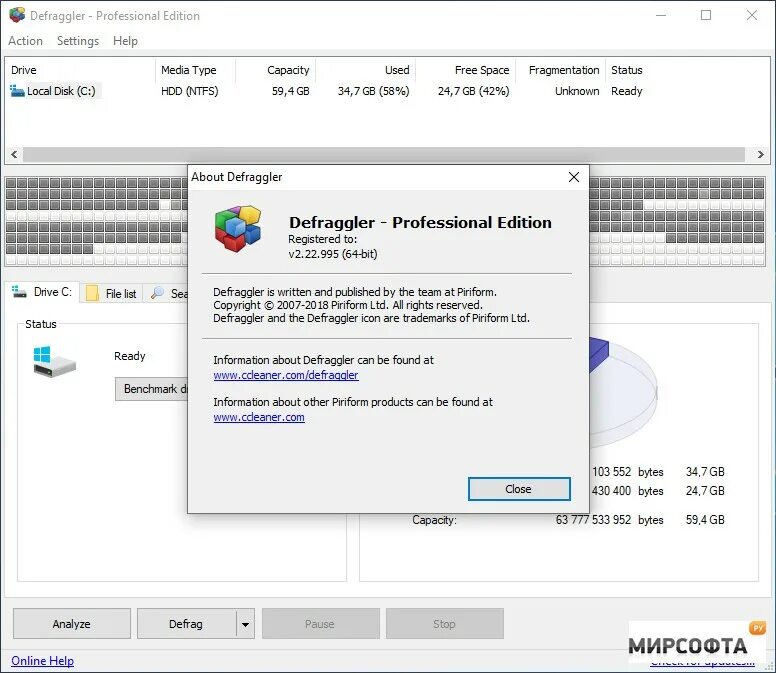
Task: Click the drive usage pie chart
Action: [x=624, y=391]
